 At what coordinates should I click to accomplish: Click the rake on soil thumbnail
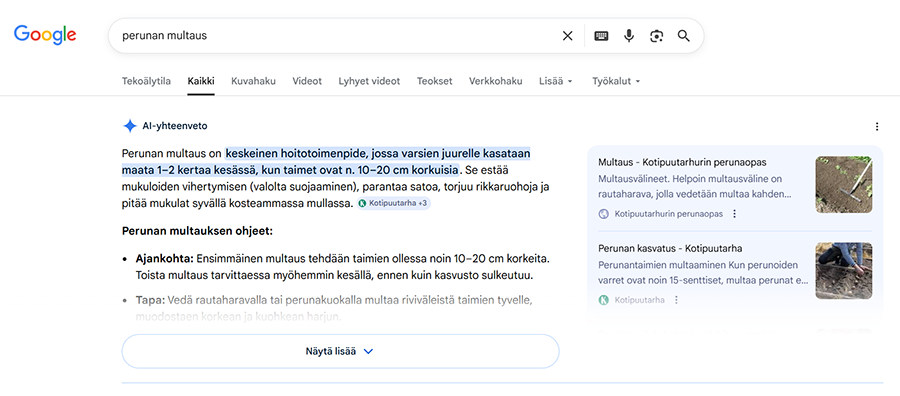click(843, 185)
